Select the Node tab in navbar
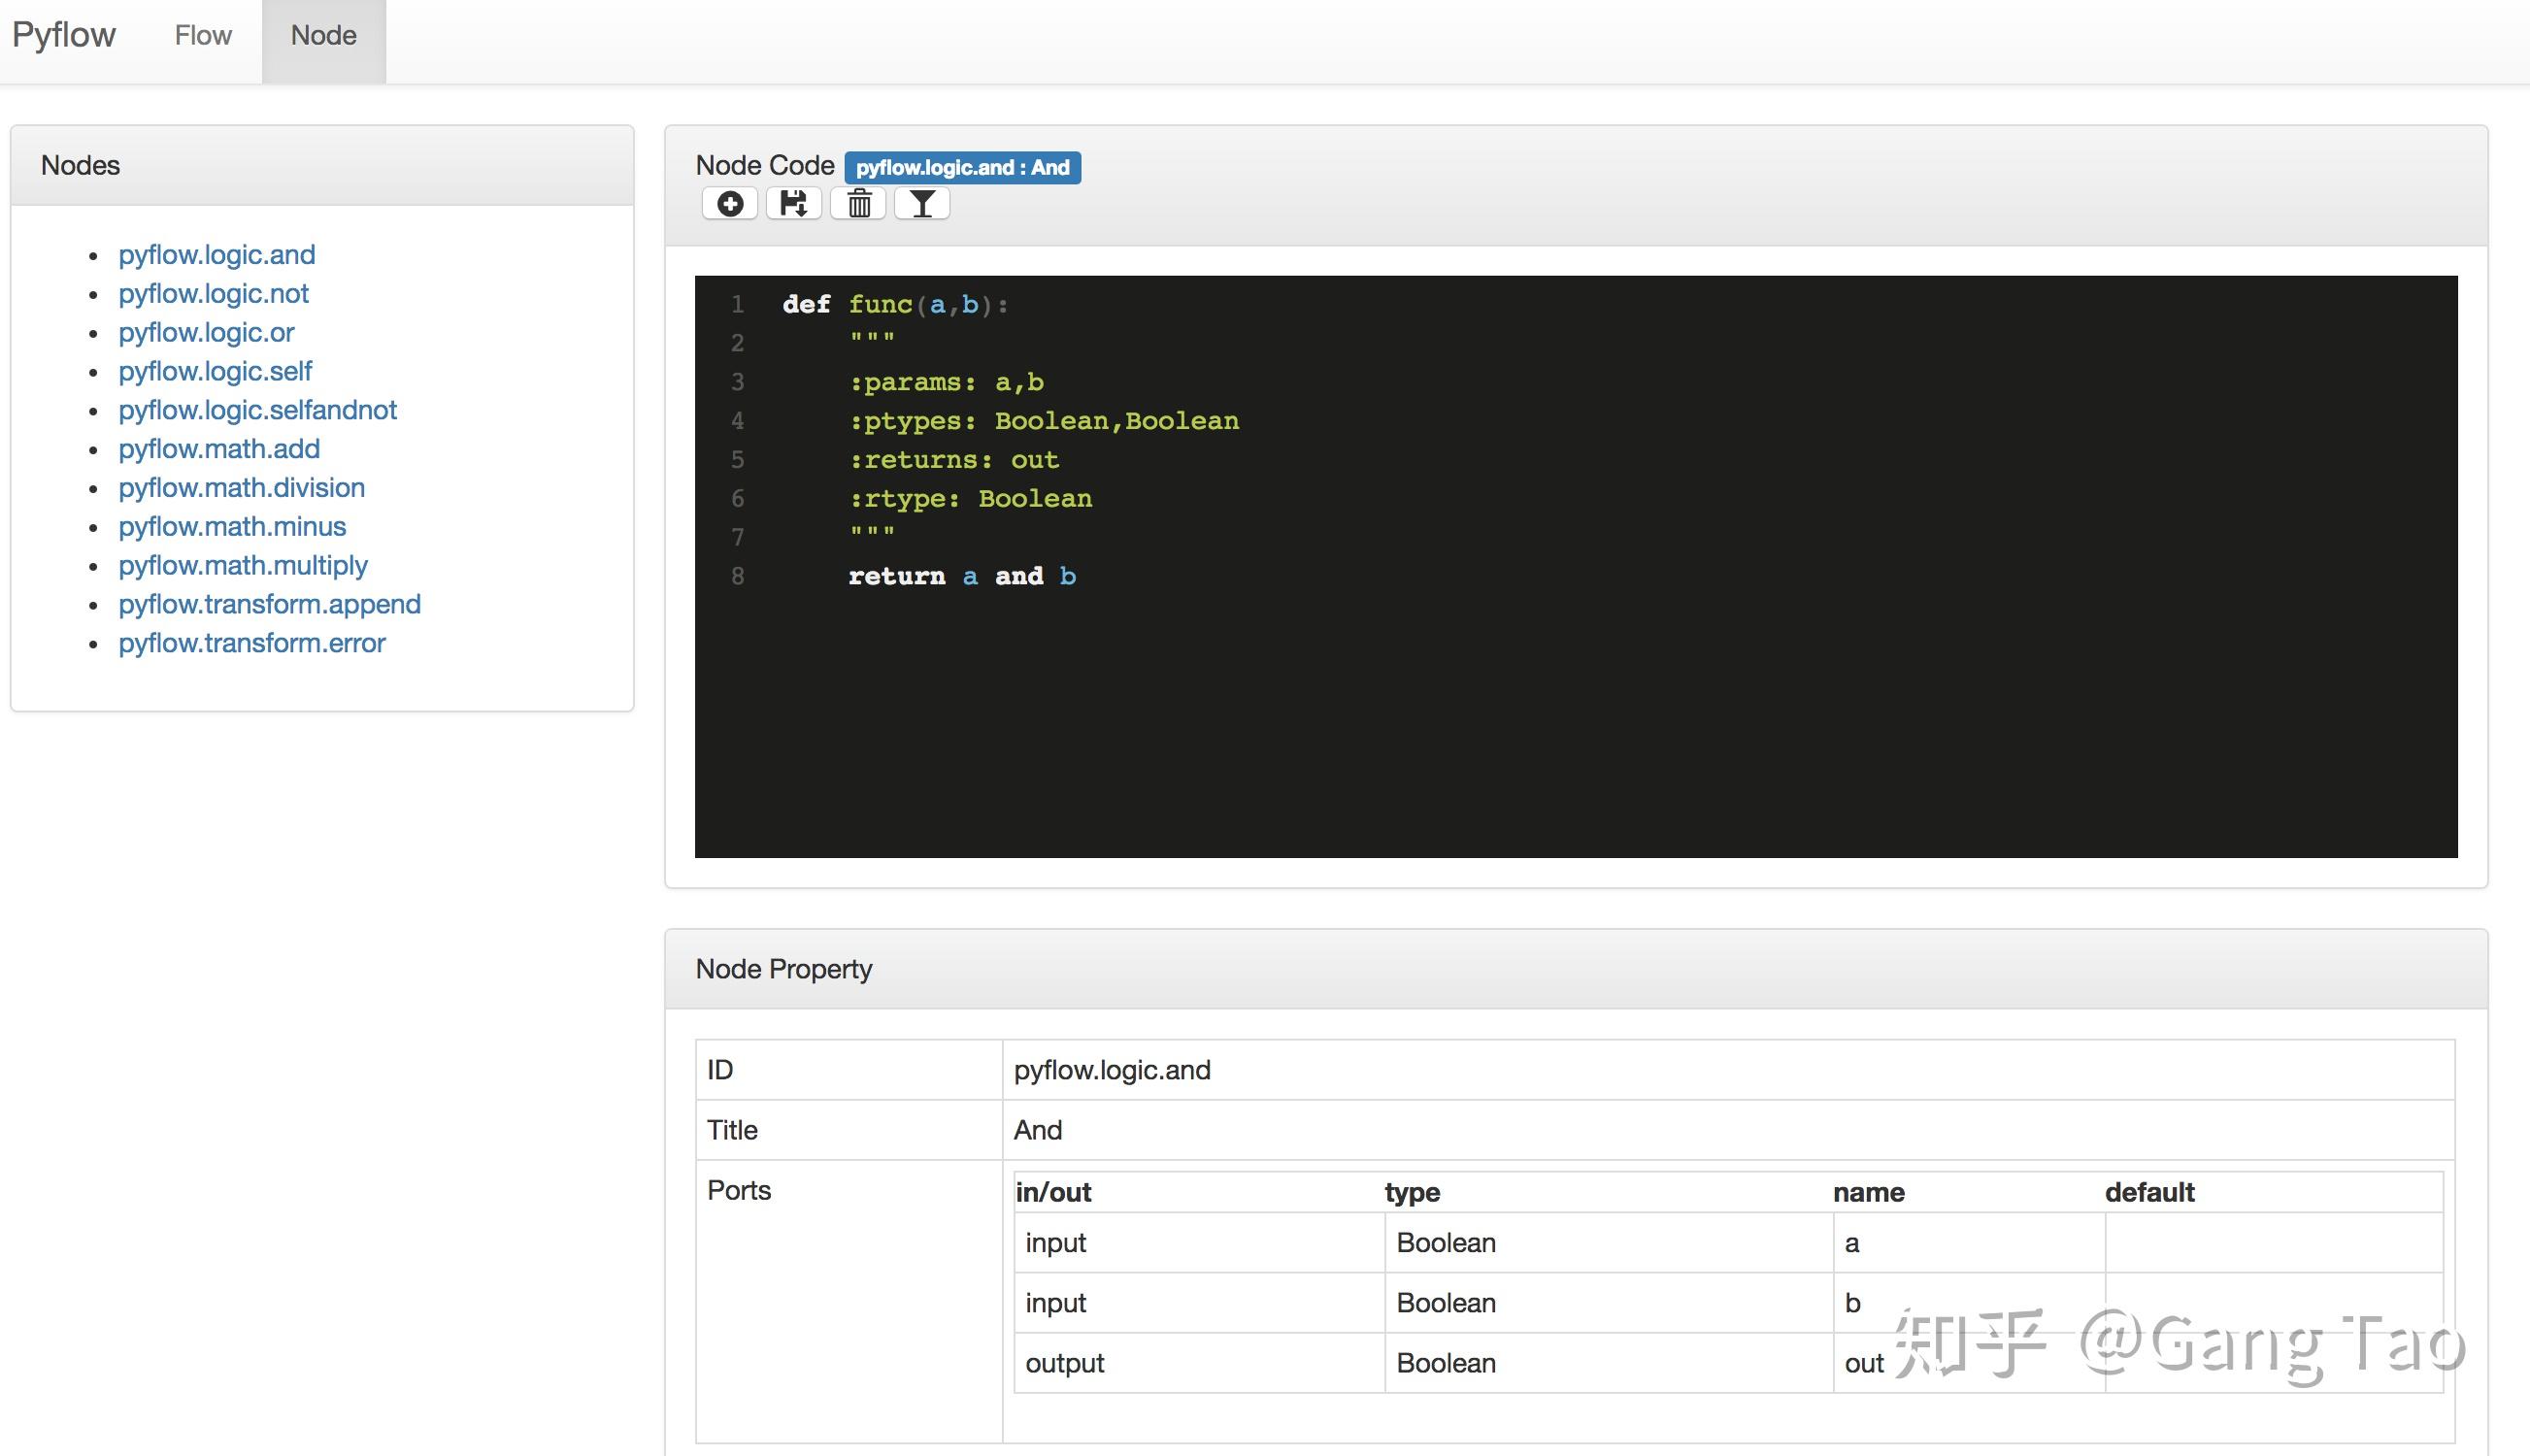 [x=323, y=36]
